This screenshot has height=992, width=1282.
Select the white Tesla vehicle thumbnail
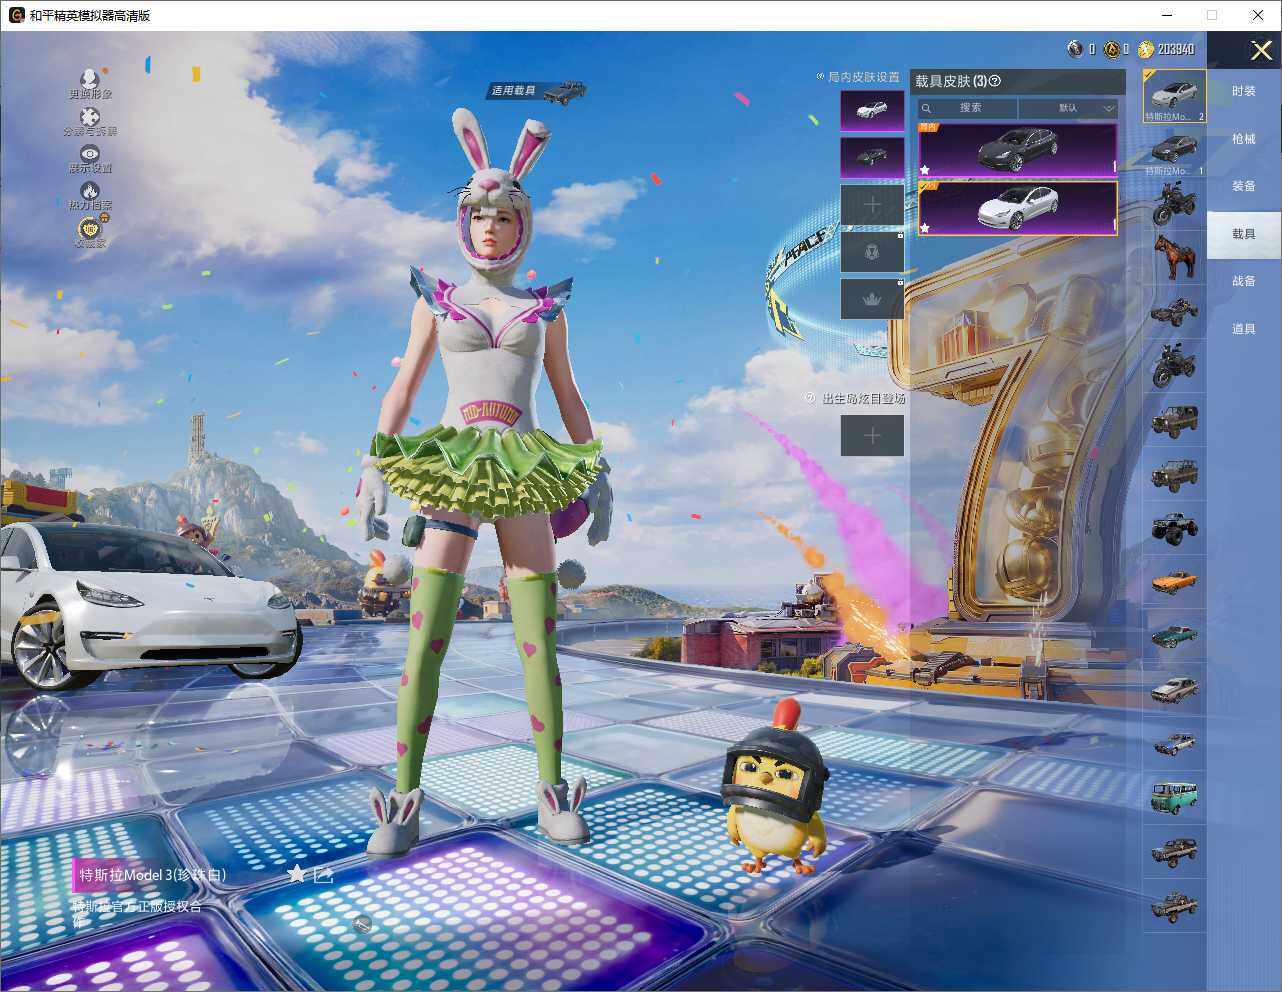point(1174,96)
